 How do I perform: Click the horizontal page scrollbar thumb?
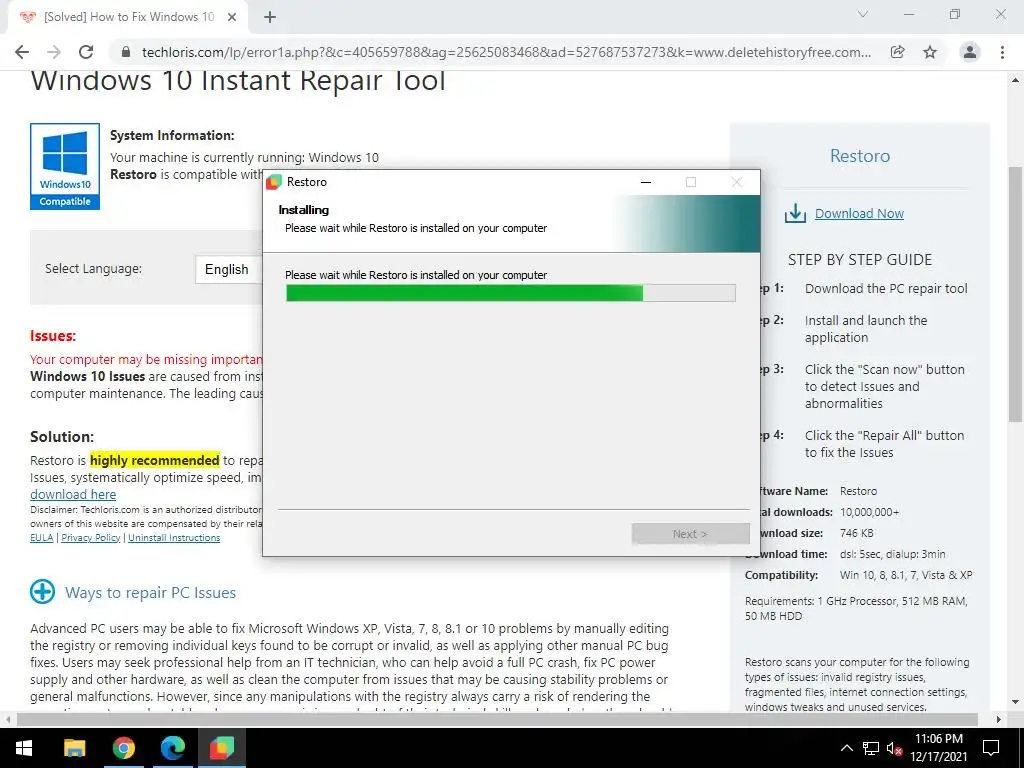[x=497, y=719]
